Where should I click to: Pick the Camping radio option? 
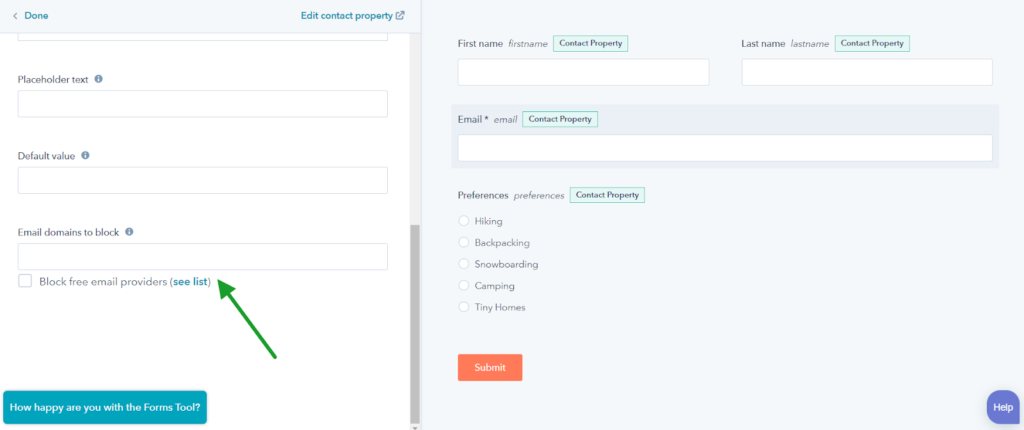[x=464, y=286]
